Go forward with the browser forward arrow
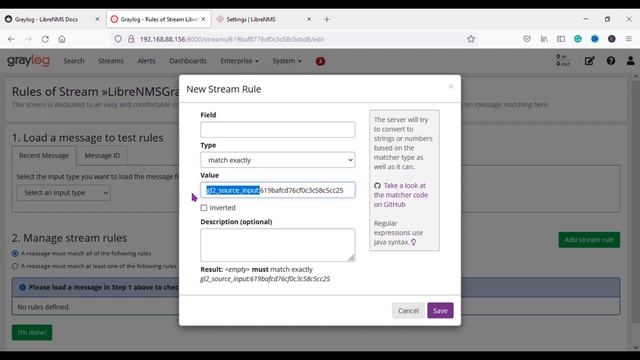The width and height of the screenshot is (640, 360). pyautogui.click(x=28, y=39)
